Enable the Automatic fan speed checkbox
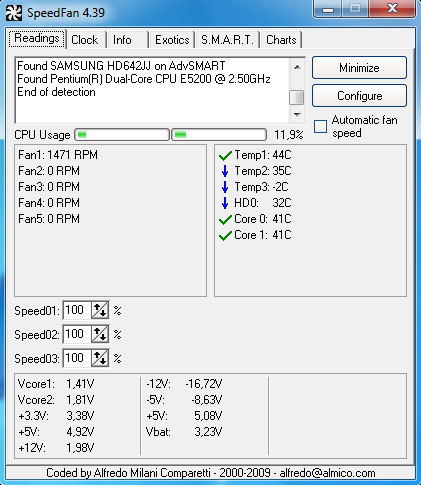 pos(320,127)
